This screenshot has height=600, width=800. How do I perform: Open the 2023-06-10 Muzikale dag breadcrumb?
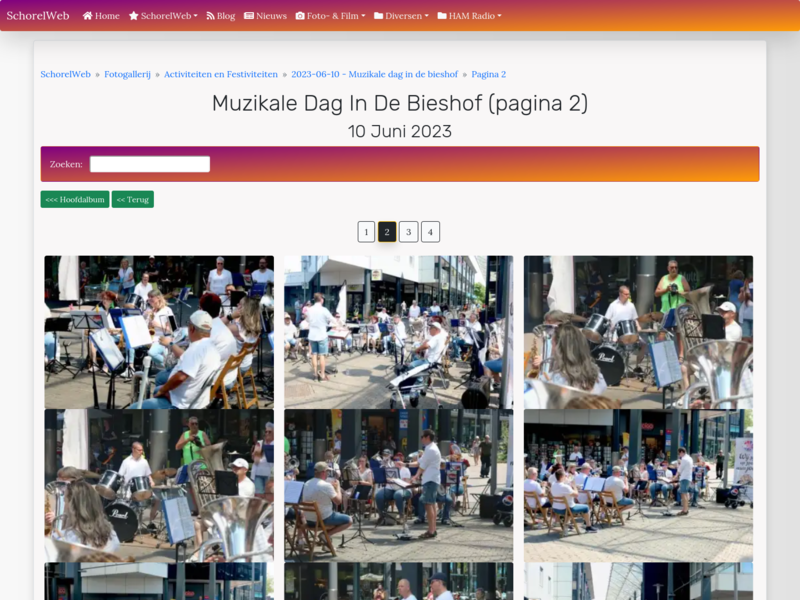coord(374,74)
